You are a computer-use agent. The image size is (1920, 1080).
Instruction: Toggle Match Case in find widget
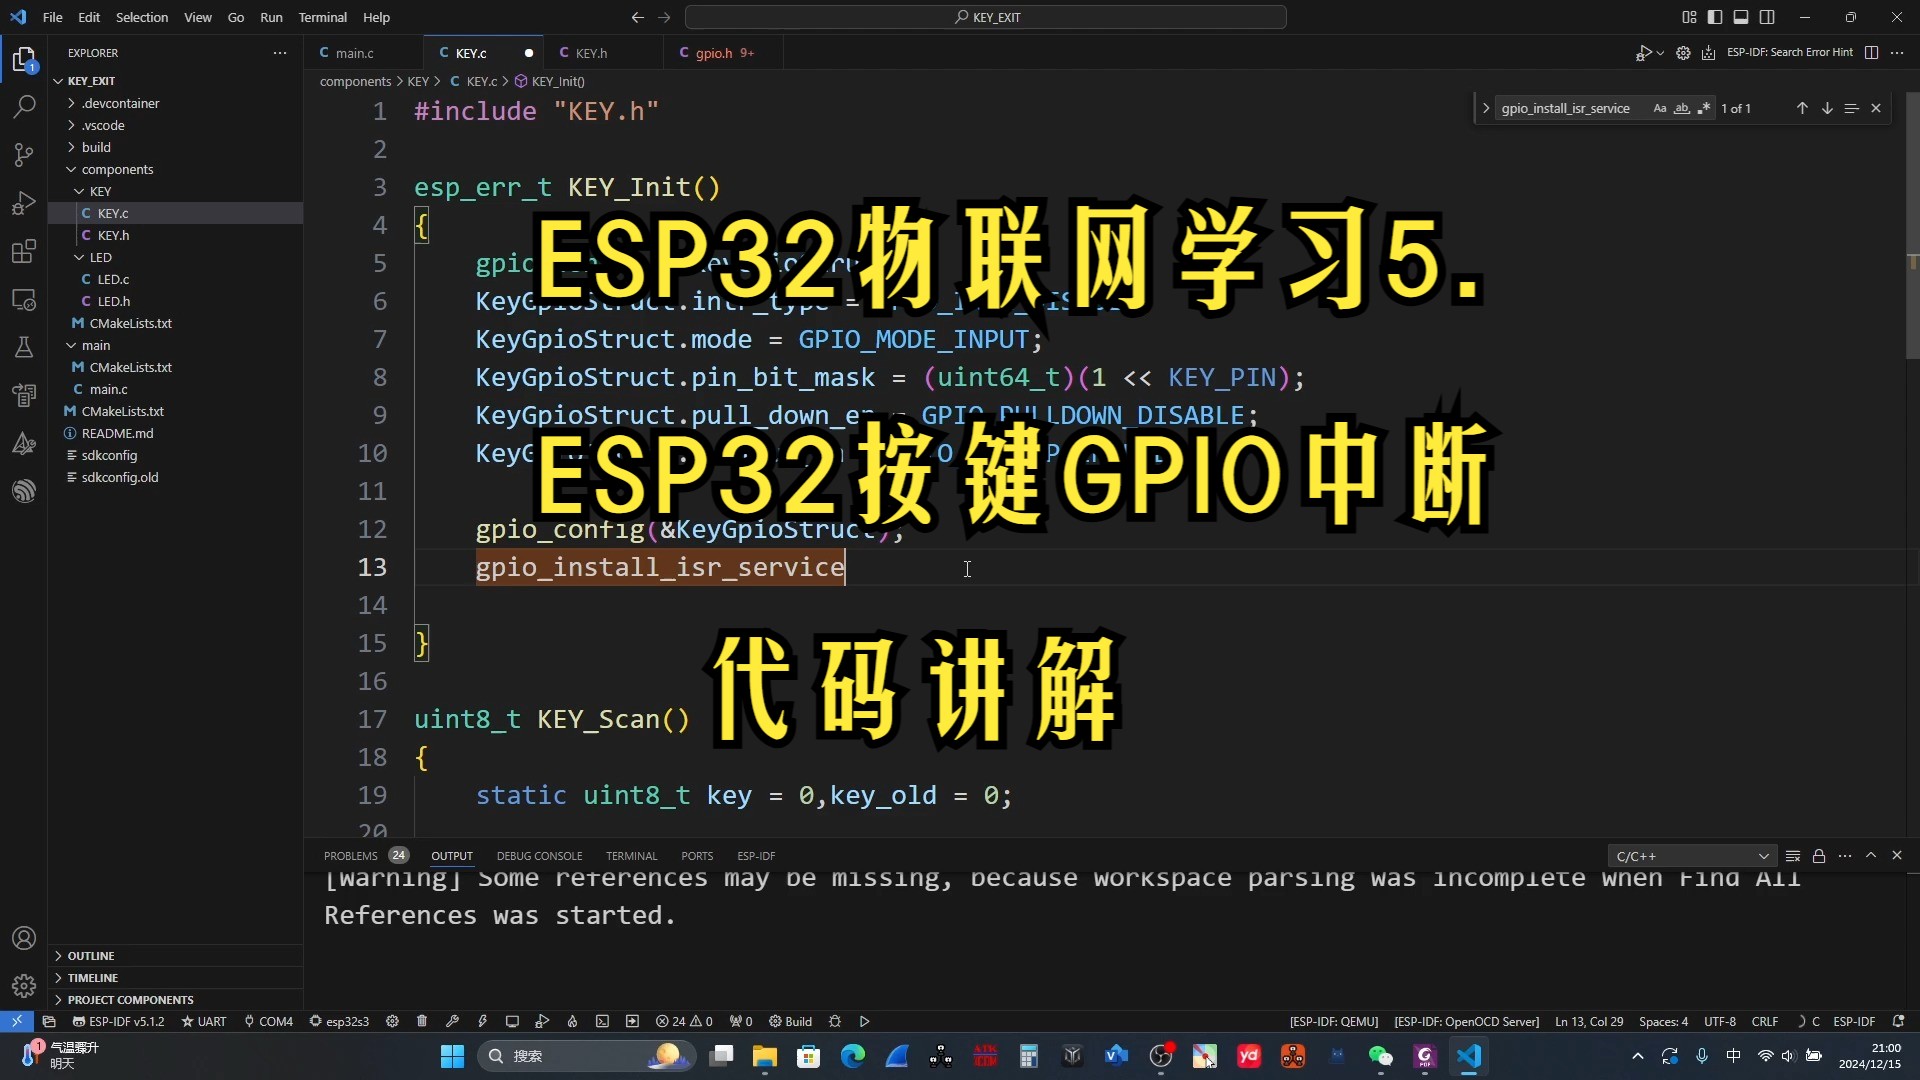tap(1660, 108)
